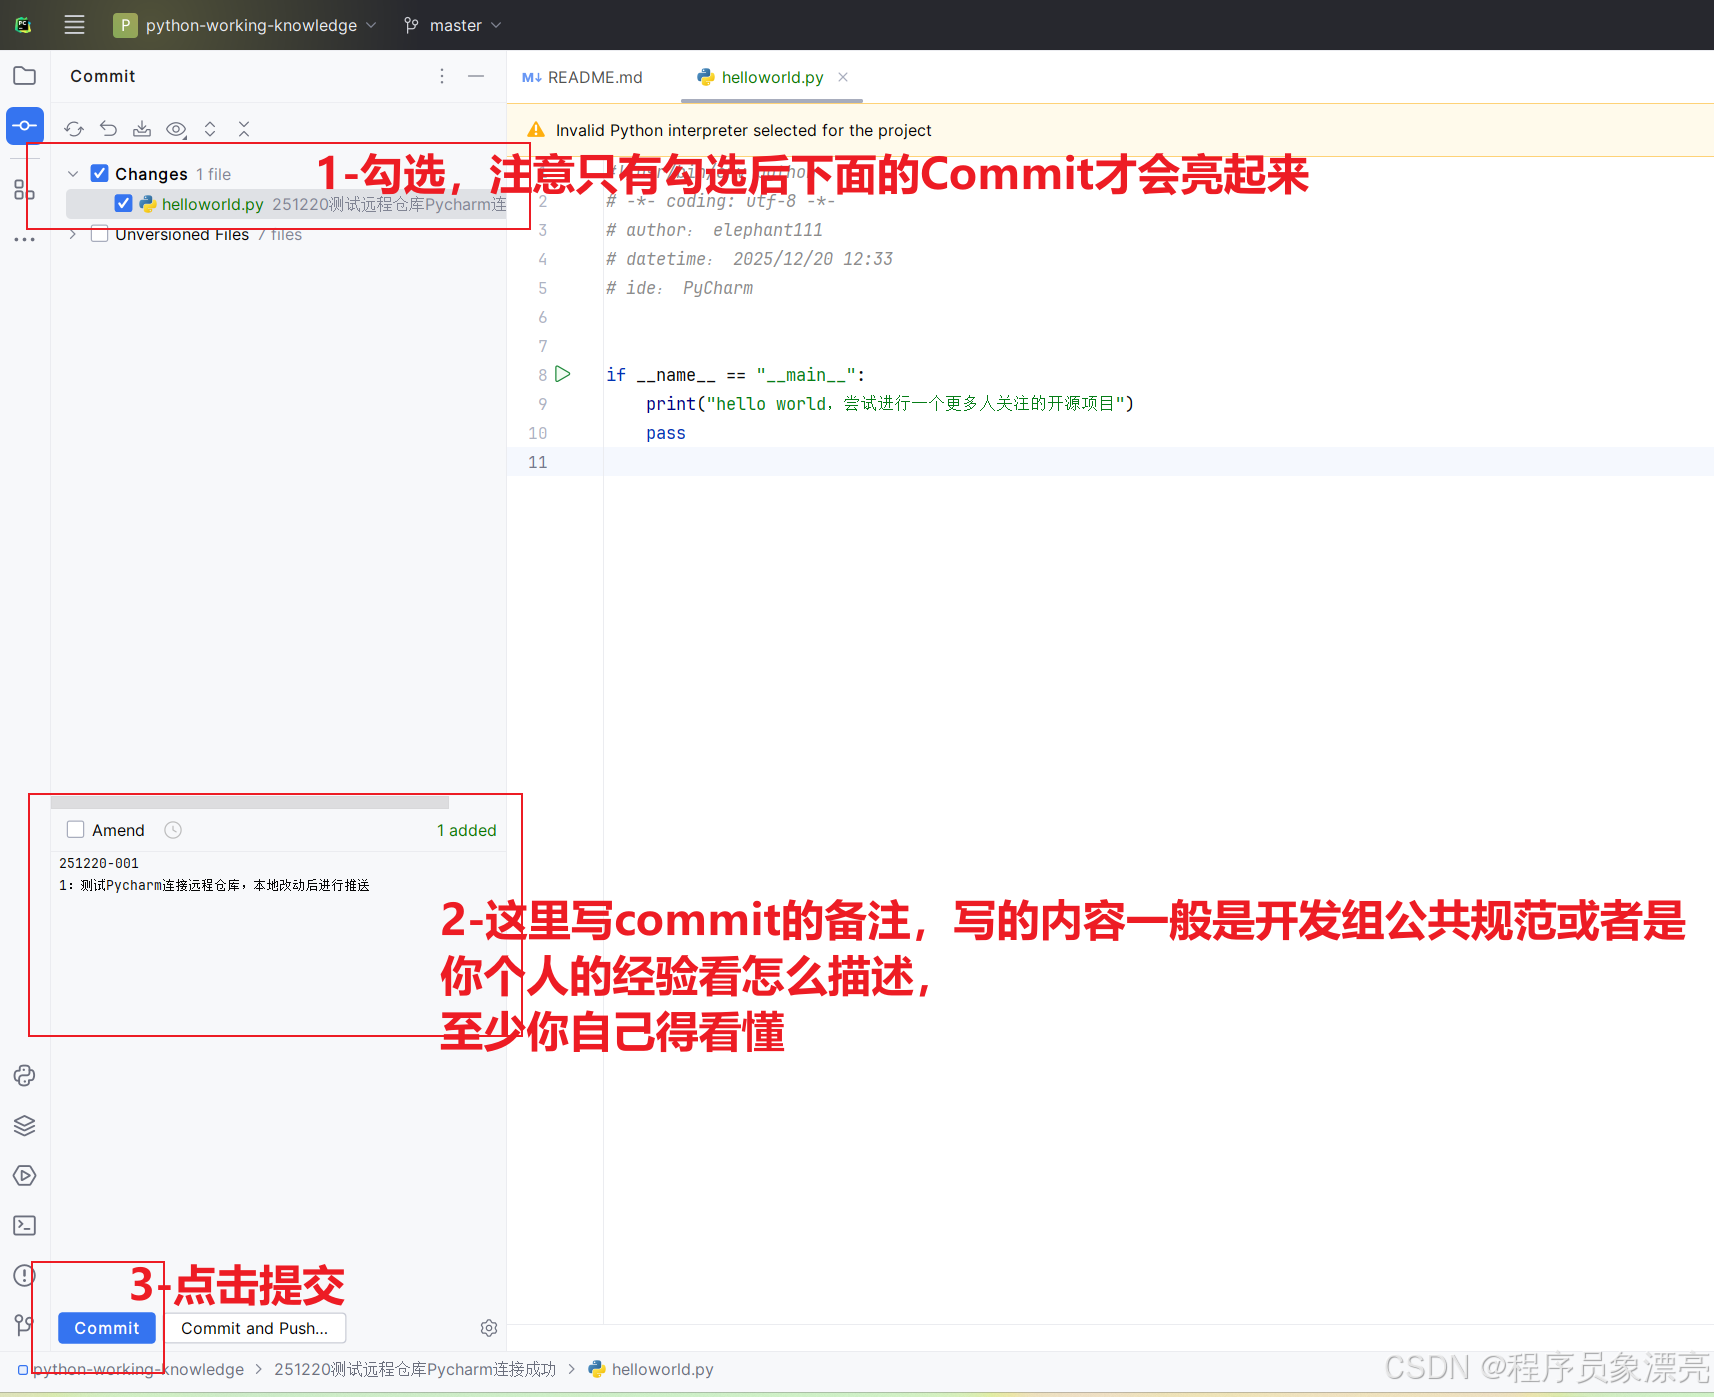
Task: Enable the Amend checkbox
Action: (75, 829)
